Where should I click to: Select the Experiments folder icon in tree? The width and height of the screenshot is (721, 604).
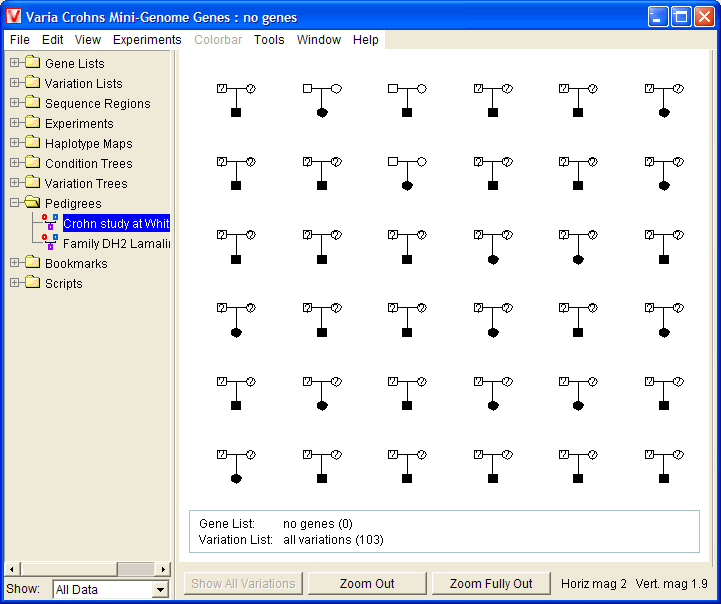point(32,123)
